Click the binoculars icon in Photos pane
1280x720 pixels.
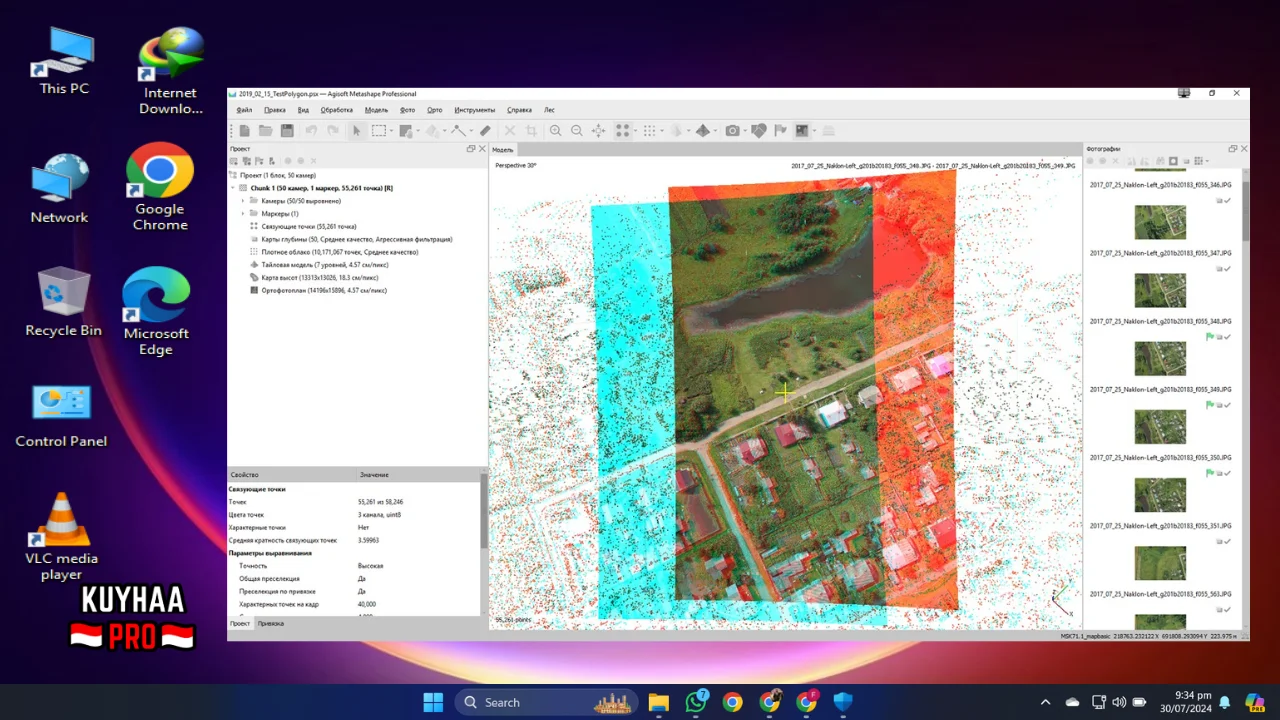coord(1160,161)
